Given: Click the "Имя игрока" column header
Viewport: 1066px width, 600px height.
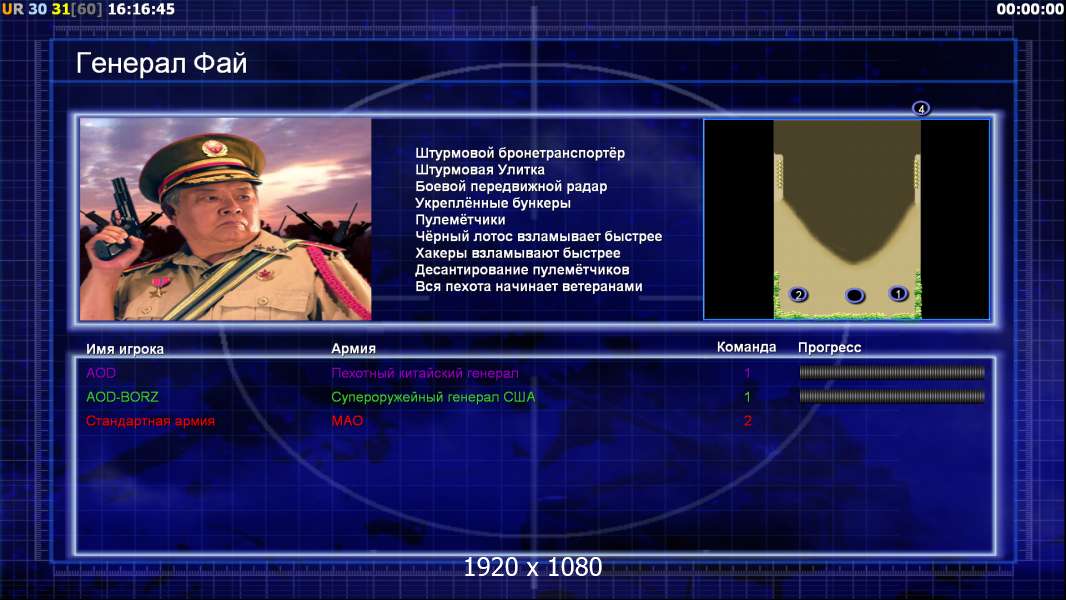Looking at the screenshot, I should [x=124, y=349].
